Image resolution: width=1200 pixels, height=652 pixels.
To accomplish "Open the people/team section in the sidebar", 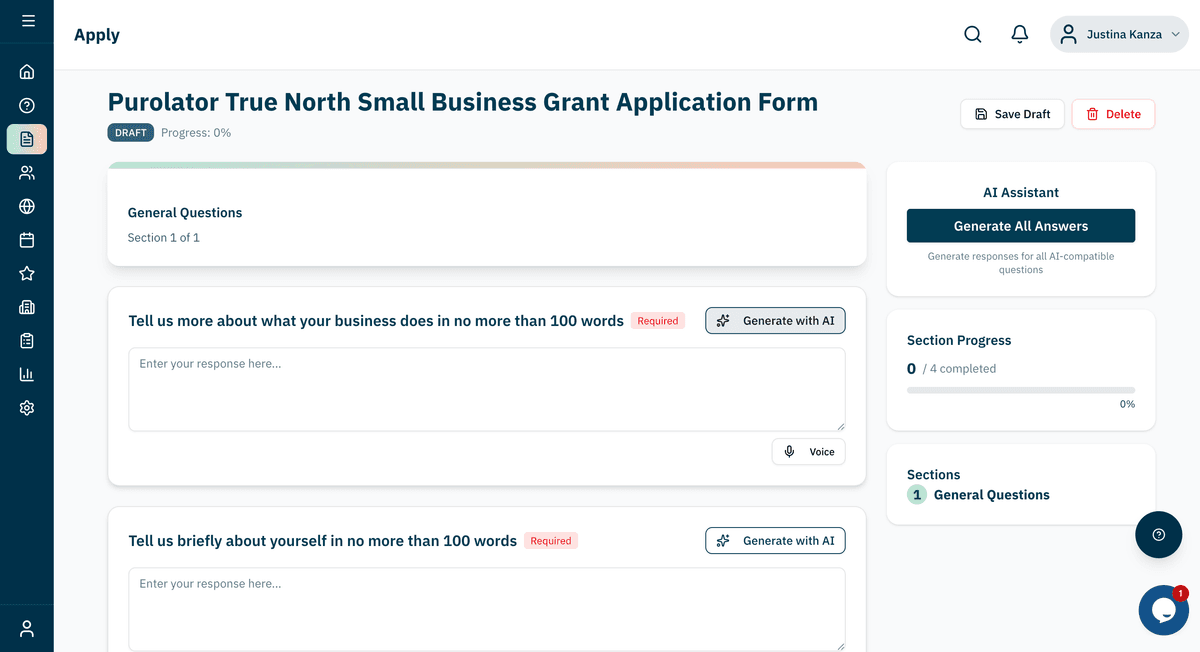I will coord(26,172).
